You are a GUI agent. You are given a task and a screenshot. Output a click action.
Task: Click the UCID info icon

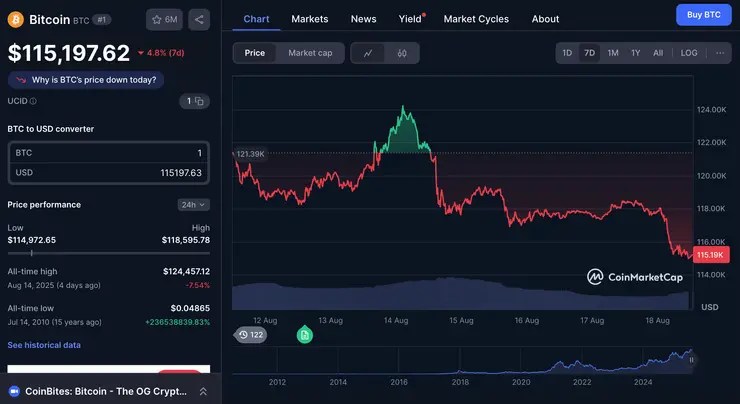33,101
